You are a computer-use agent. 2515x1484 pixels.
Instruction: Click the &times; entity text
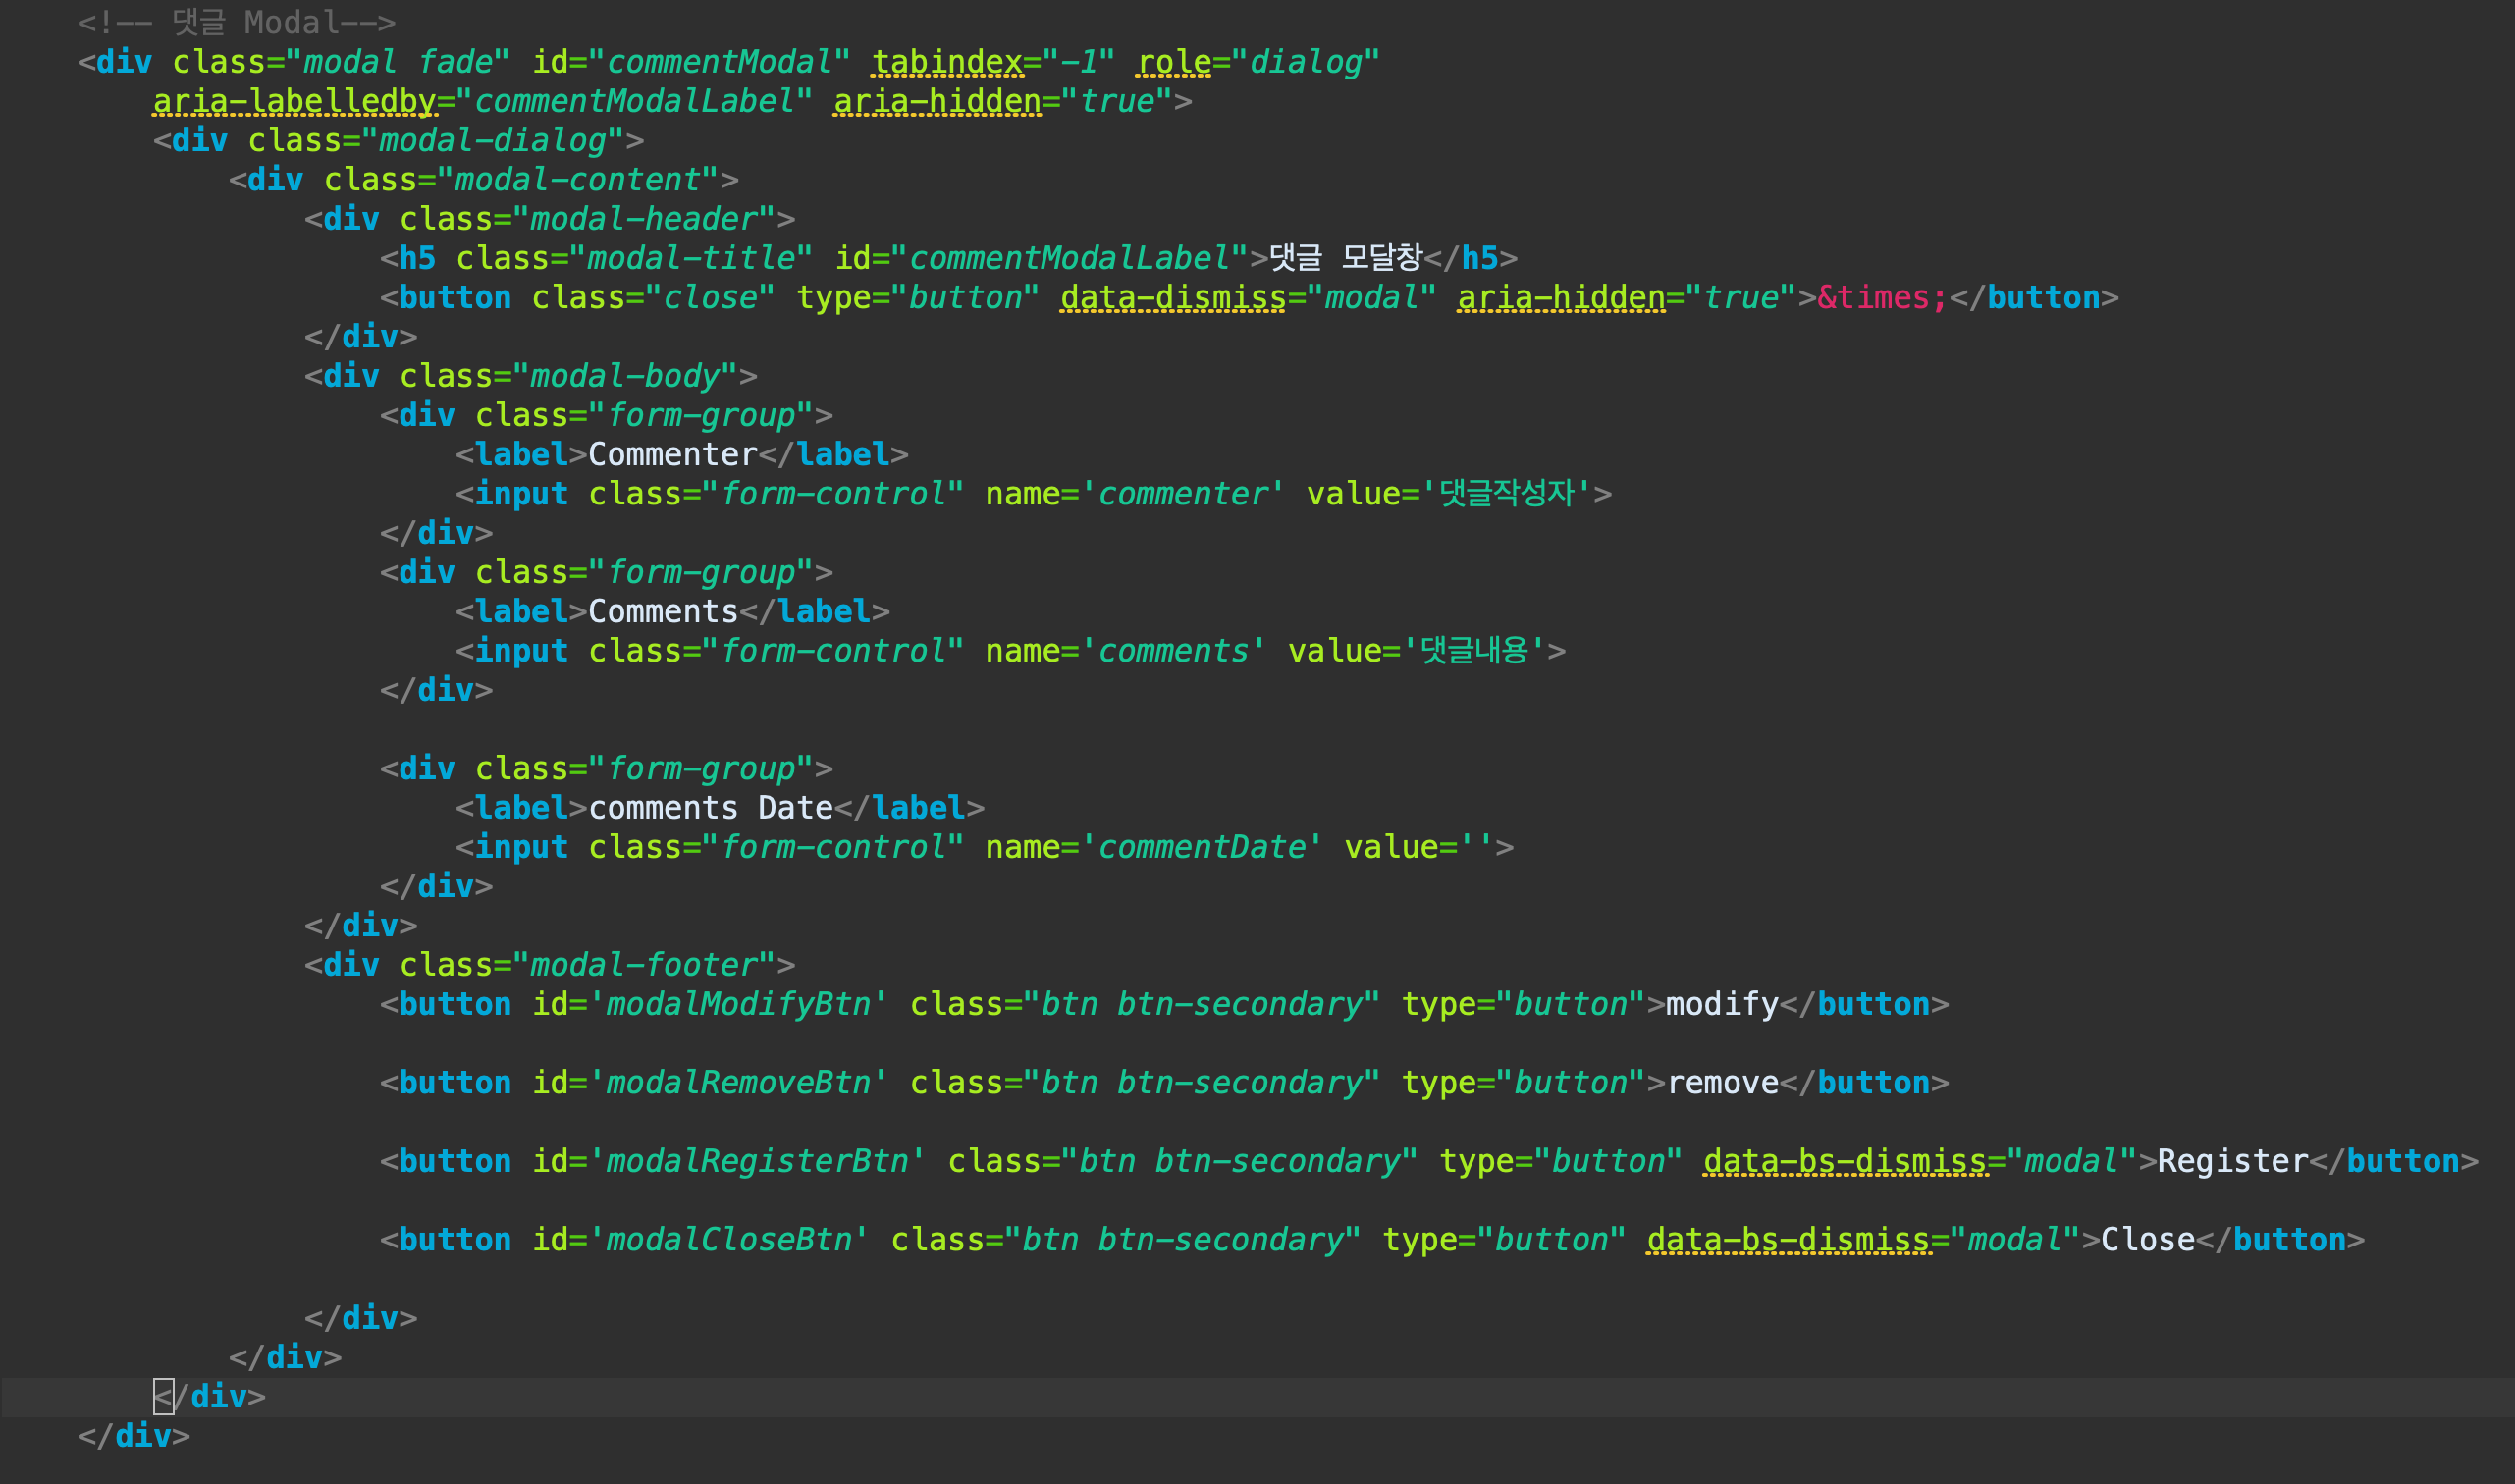tap(1881, 297)
